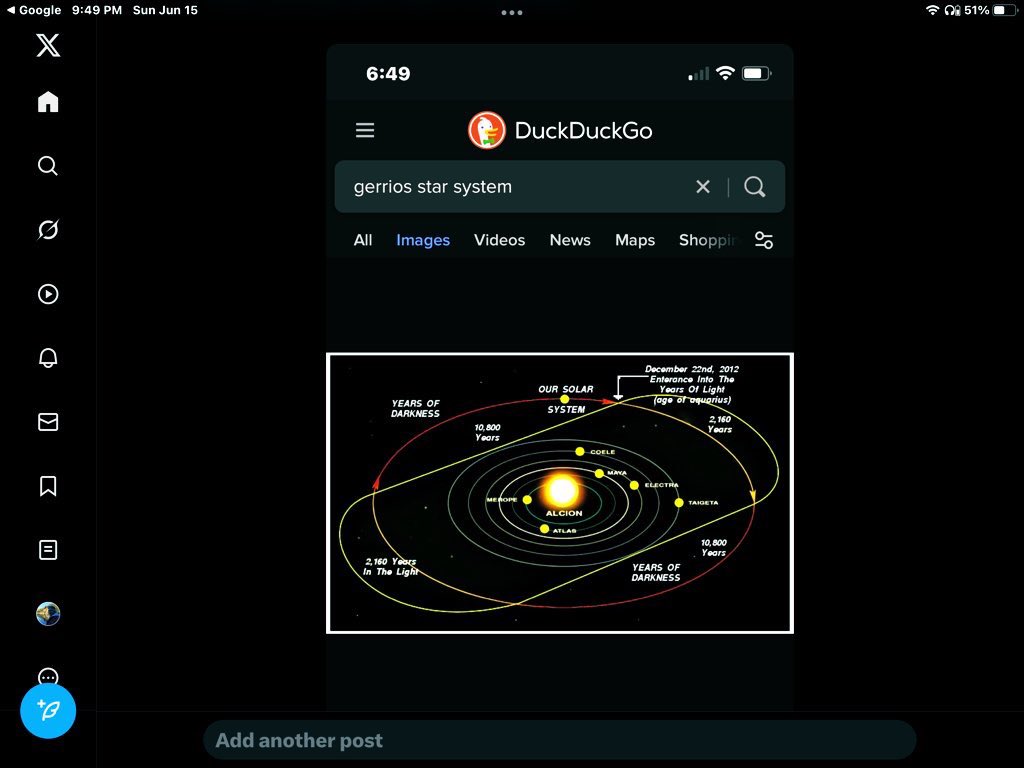Click phone Wi-Fi icon in screenshot
The height and width of the screenshot is (768, 1024).
(725, 73)
